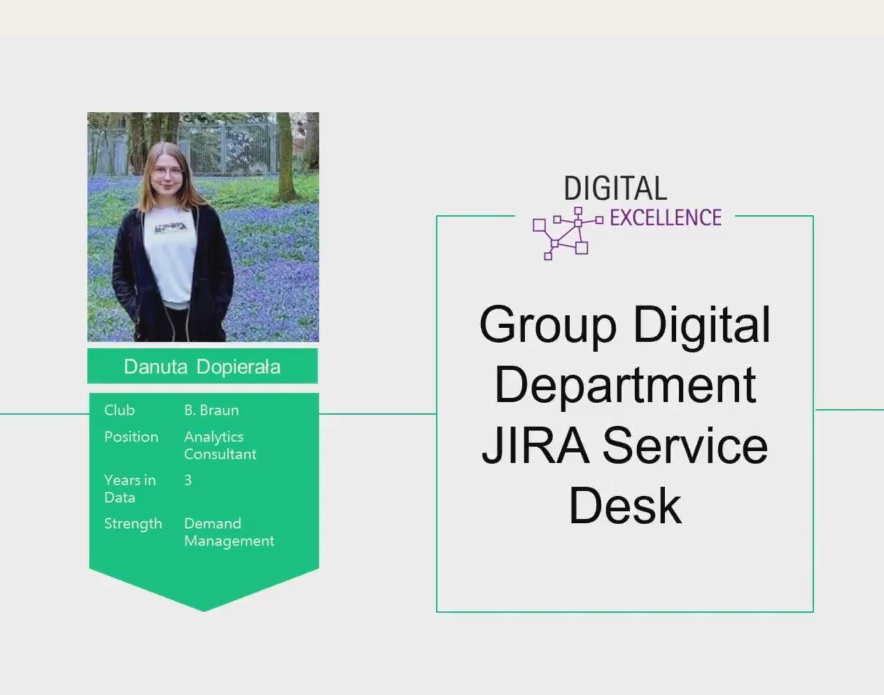884x695 pixels.
Task: Click the 'B. Braun' value
Action: pos(211,410)
